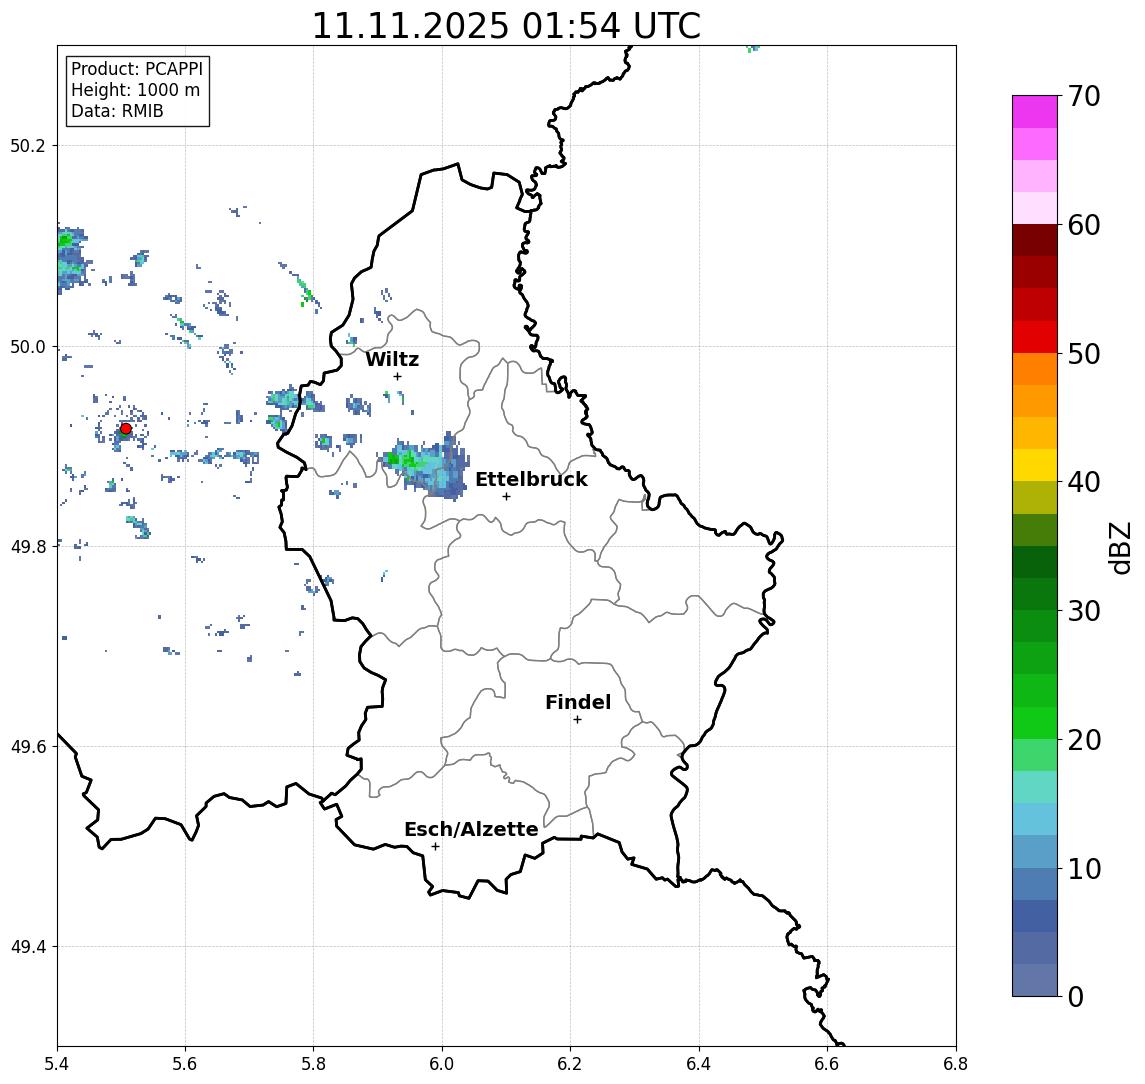Image resolution: width=1145 pixels, height=1084 pixels.
Task: Click the Esch/Alzette city label
Action: [471, 829]
